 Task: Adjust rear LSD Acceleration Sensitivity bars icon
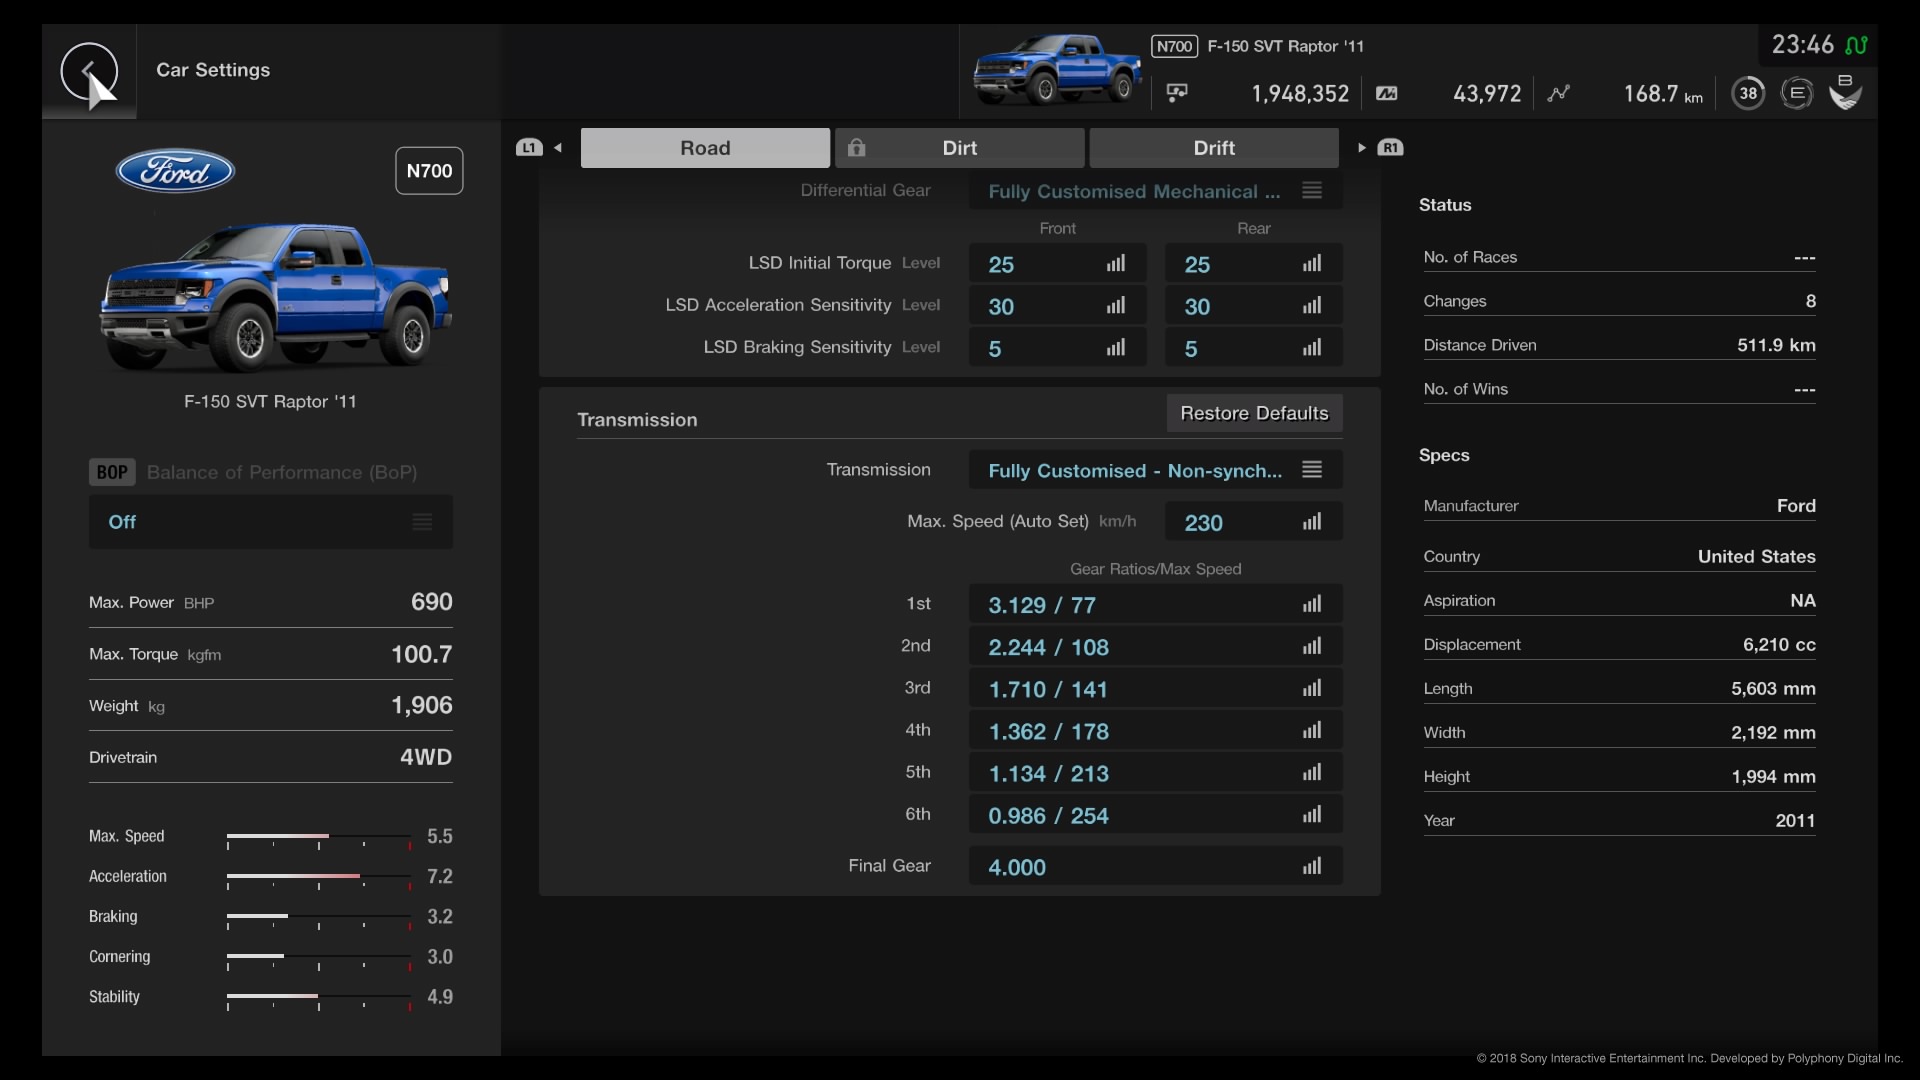tap(1311, 306)
